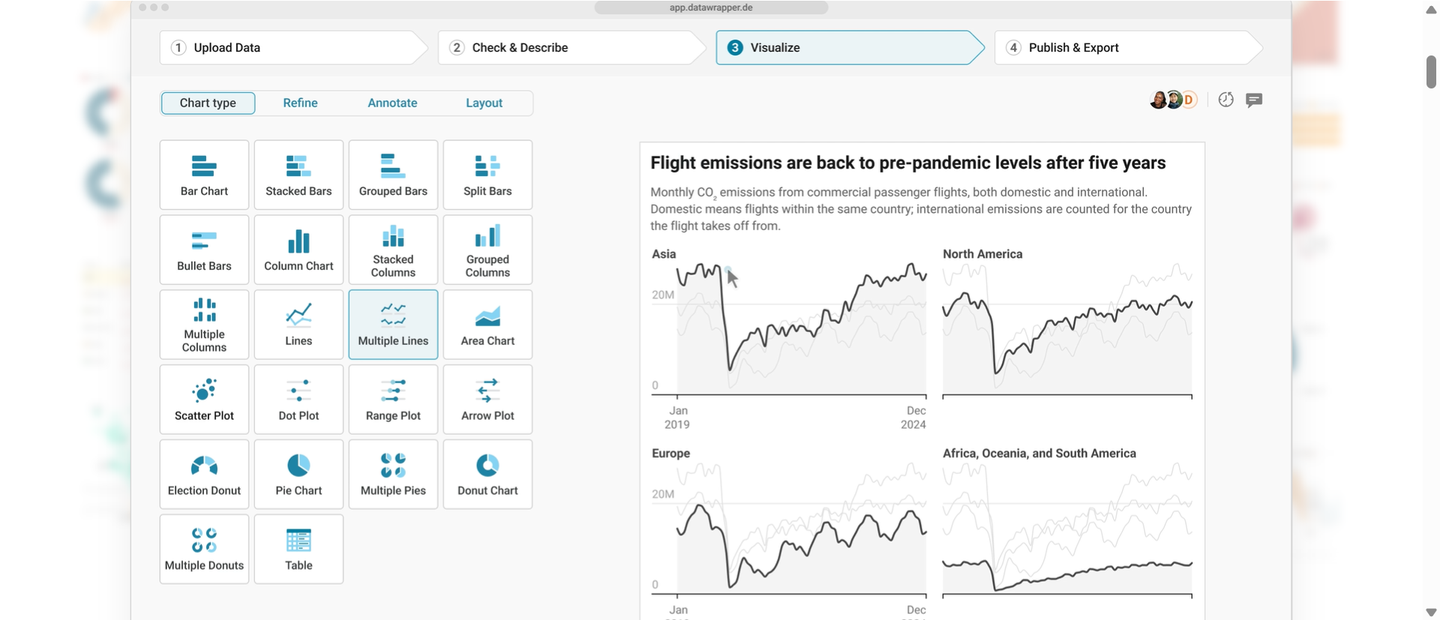This screenshot has height=620, width=1440.
Task: Select the Donut Chart type
Action: 488,474
